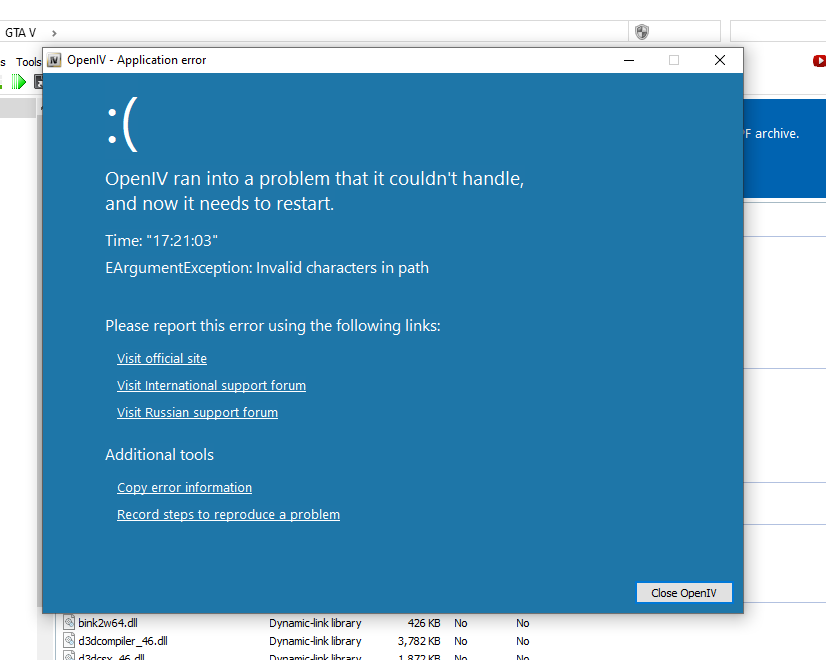Select the d3dcompiler_46.dll file name
826x660 pixels.
point(123,641)
